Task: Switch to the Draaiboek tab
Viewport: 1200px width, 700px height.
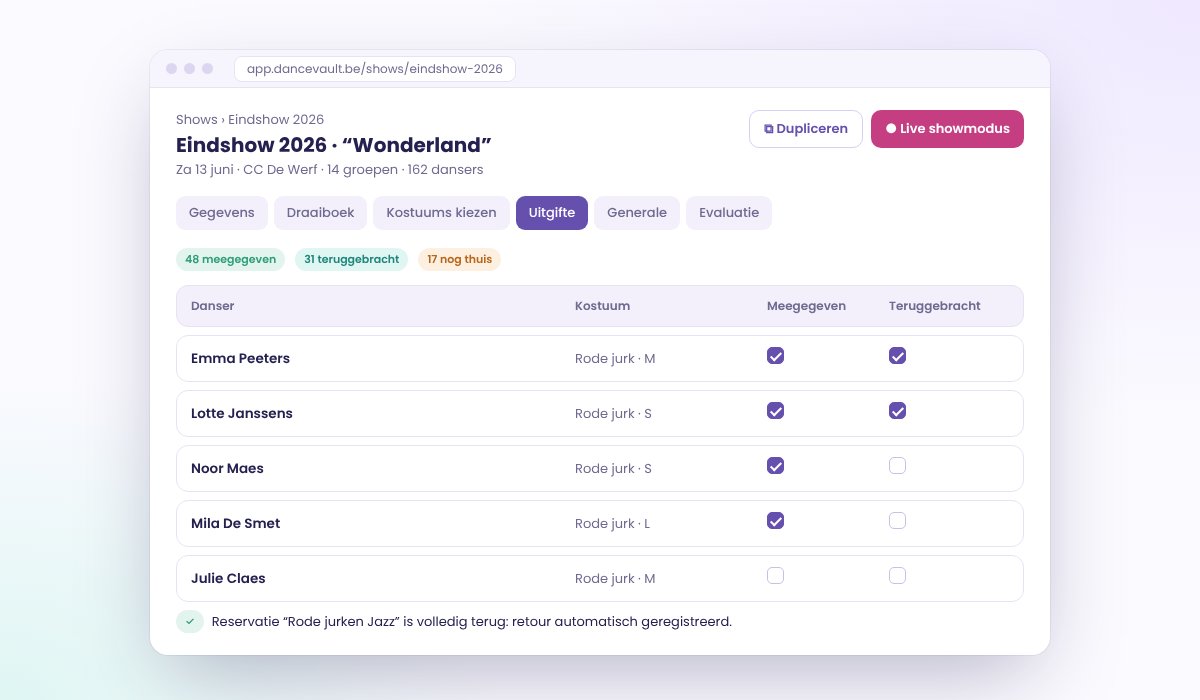Action: click(320, 213)
